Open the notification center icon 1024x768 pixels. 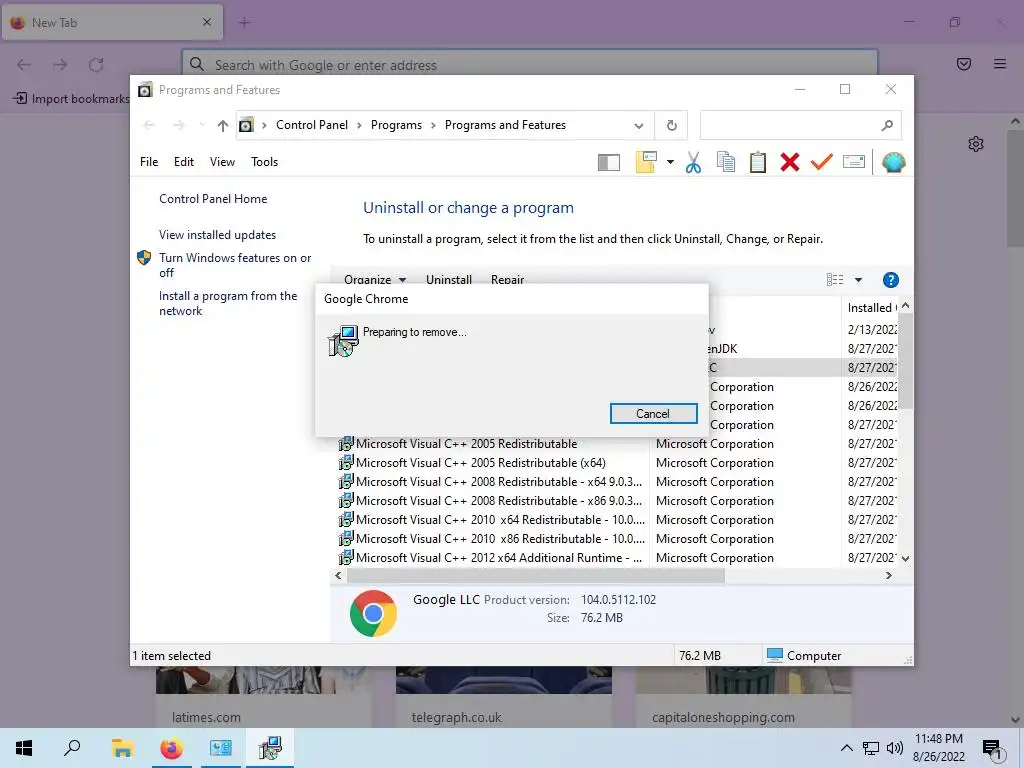(x=993, y=749)
